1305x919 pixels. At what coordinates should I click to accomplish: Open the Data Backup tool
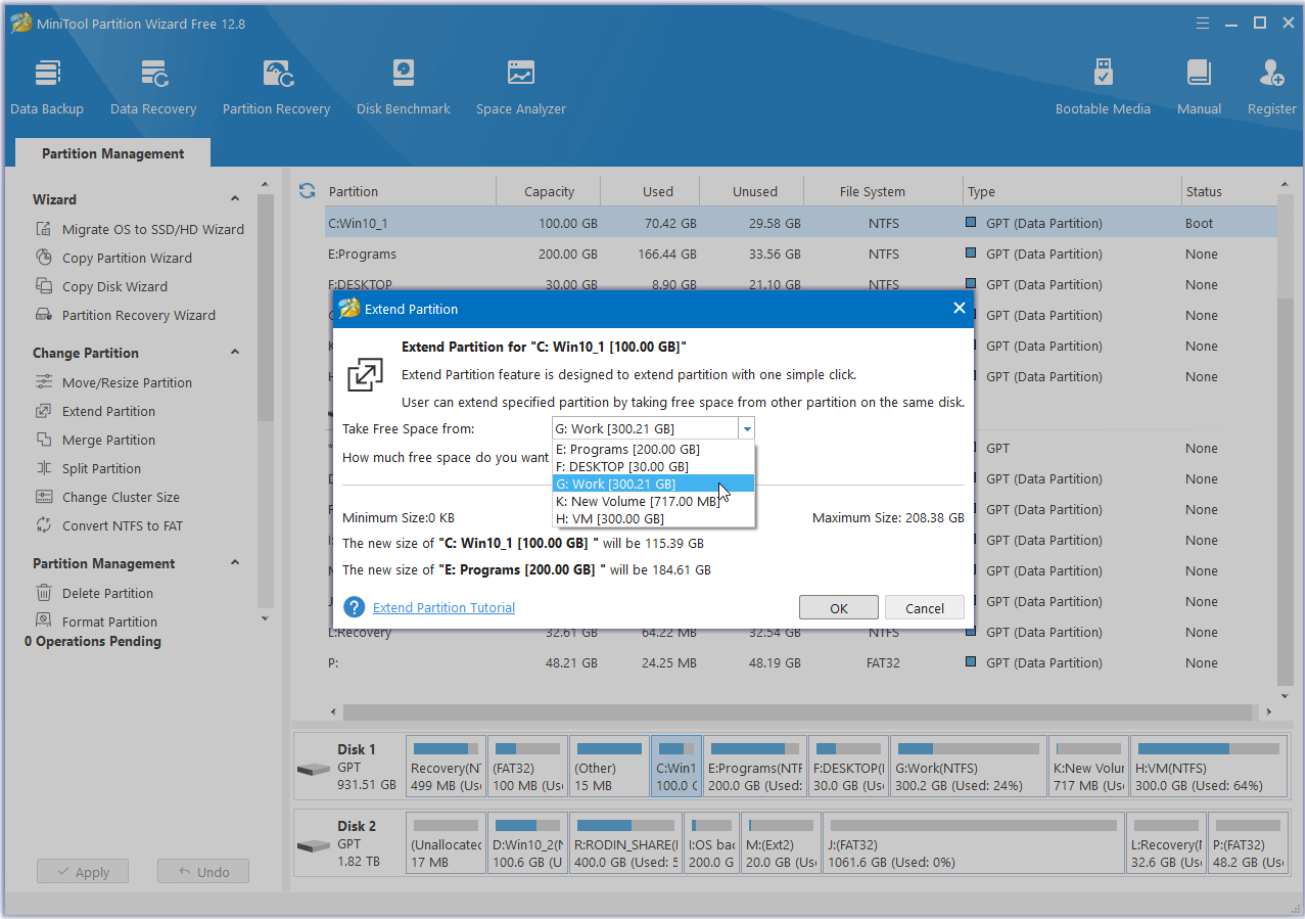coord(47,87)
